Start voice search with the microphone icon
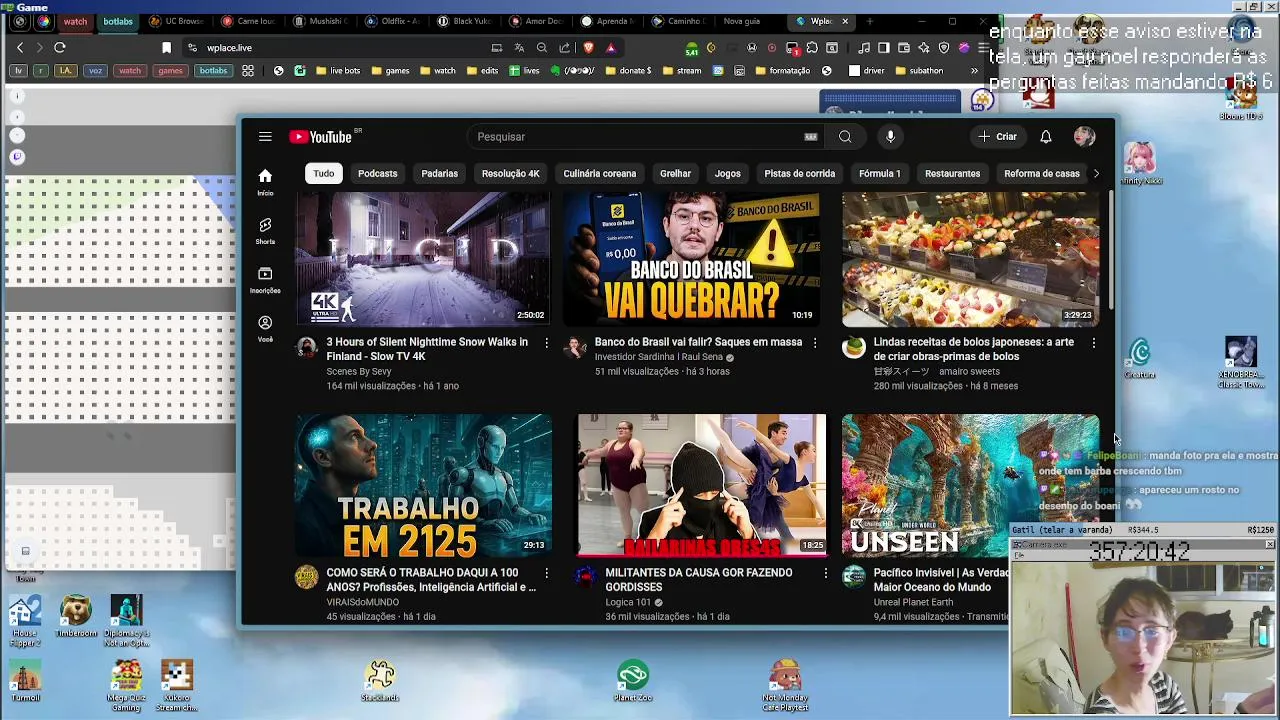The image size is (1280, 720). [890, 137]
